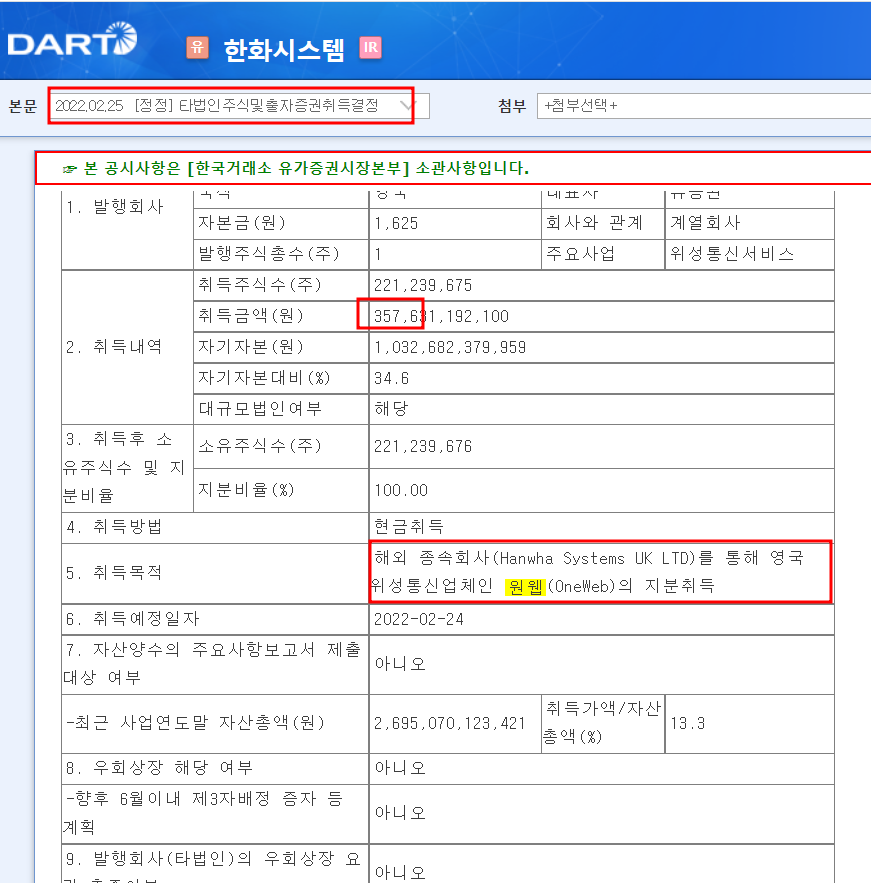Click the 13.3 asset ratio cell
871x883 pixels.
[749, 724]
